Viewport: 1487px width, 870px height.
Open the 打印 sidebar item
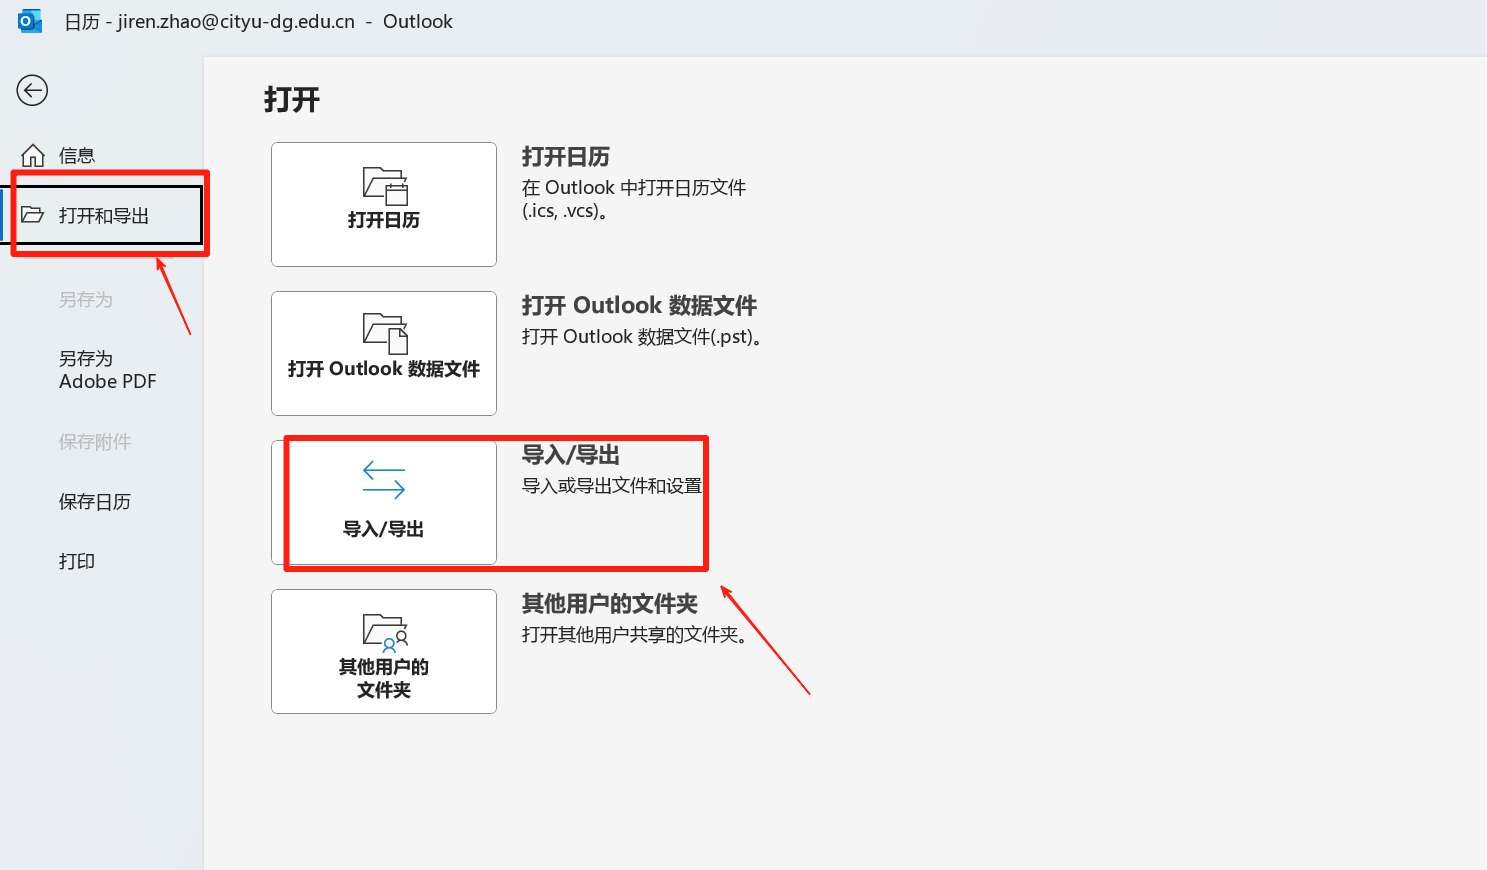pos(77,562)
